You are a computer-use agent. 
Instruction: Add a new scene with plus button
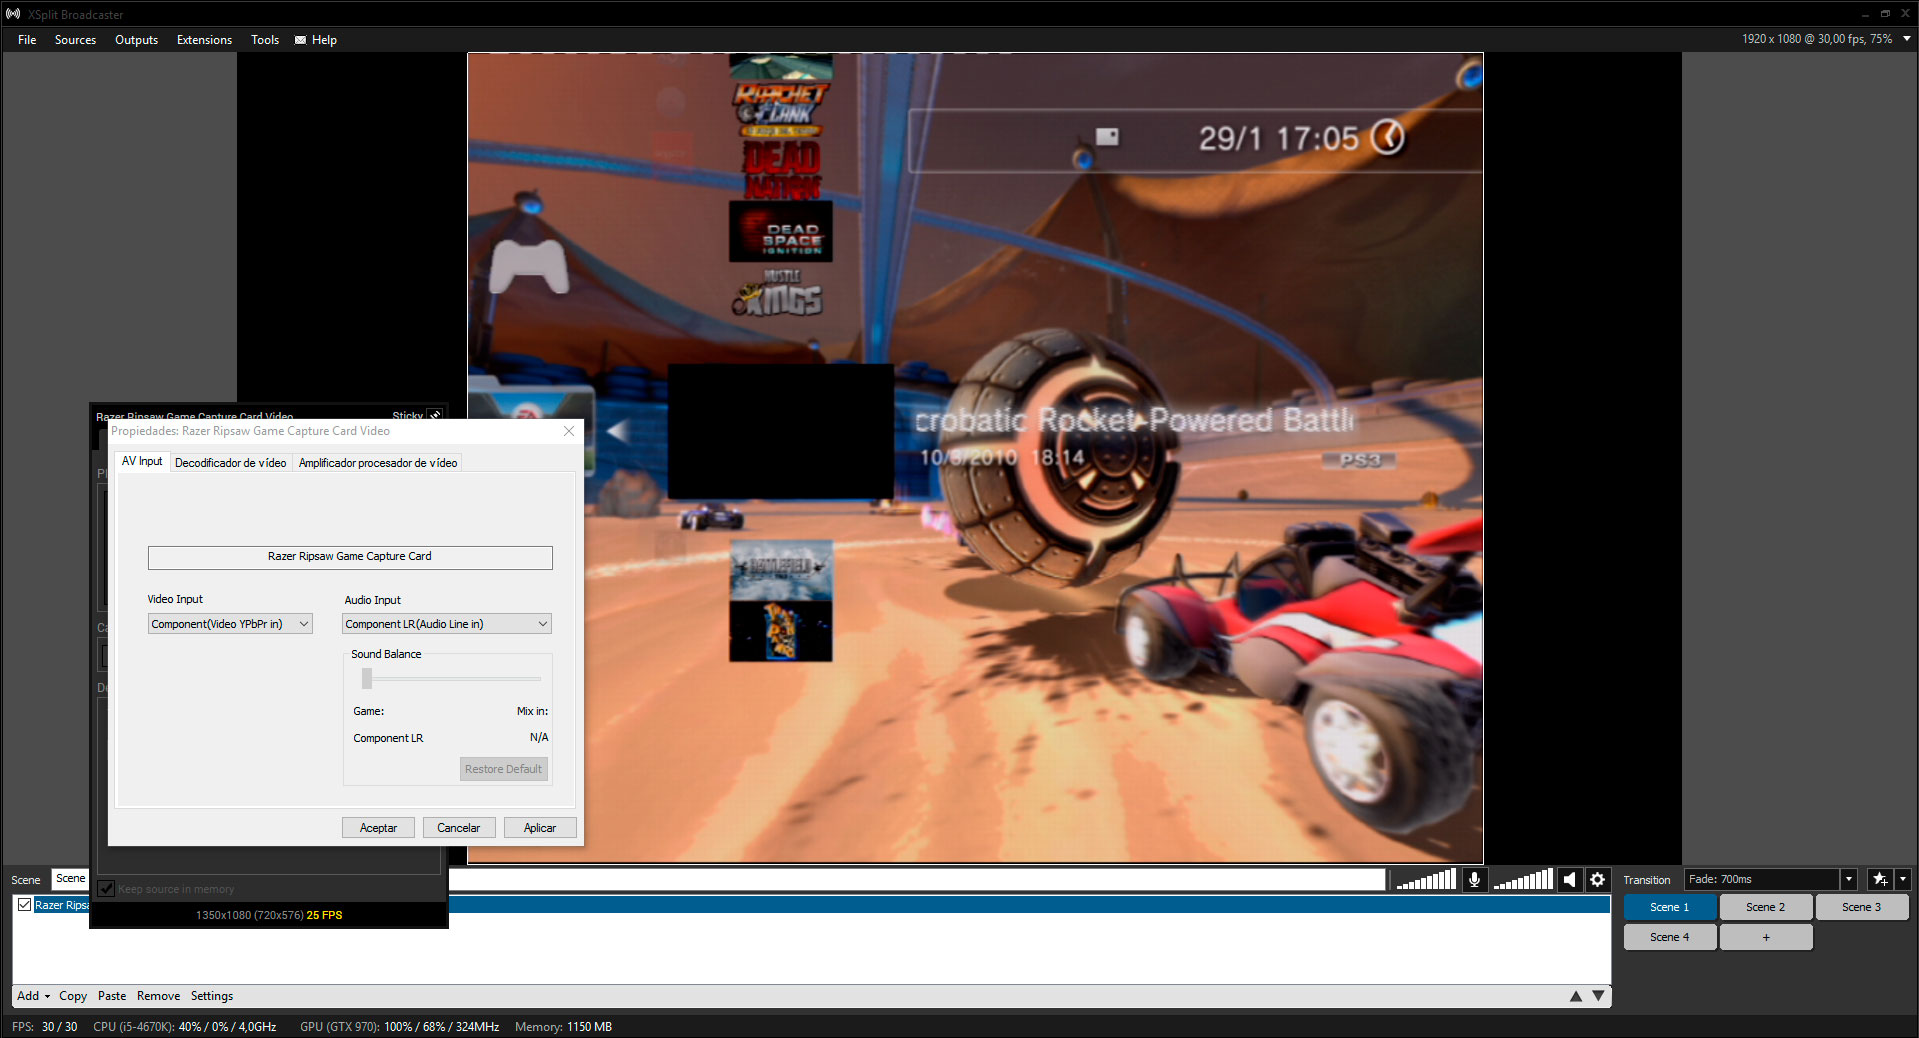(x=1765, y=937)
